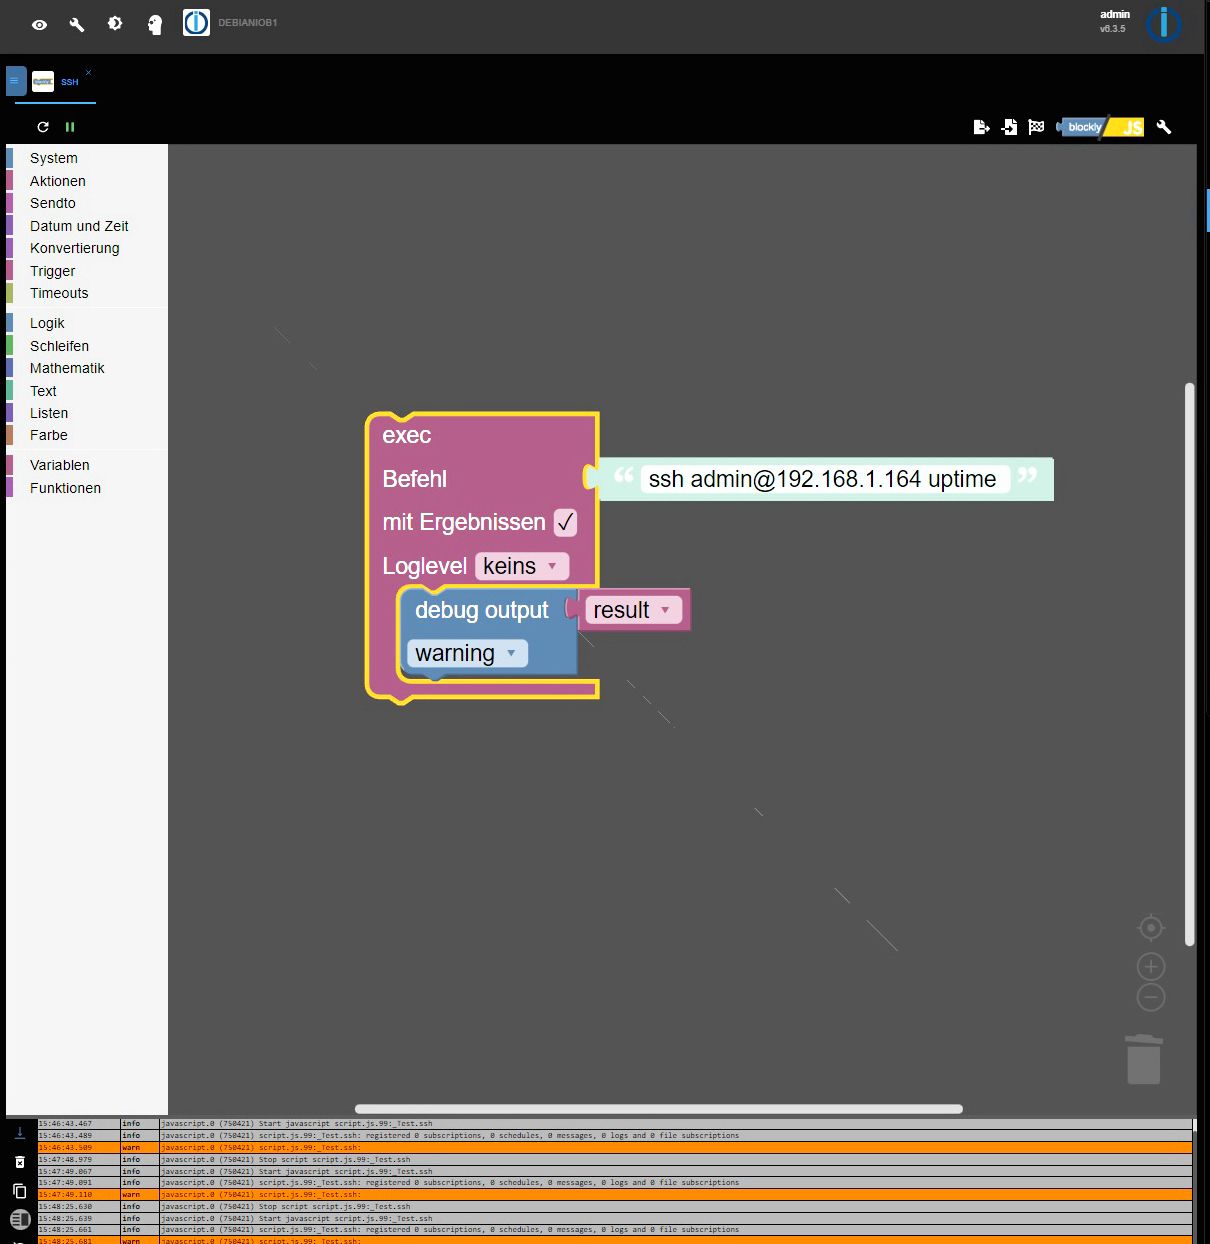Click the ioBroker logo next to DEBIANIOB1

(x=196, y=22)
